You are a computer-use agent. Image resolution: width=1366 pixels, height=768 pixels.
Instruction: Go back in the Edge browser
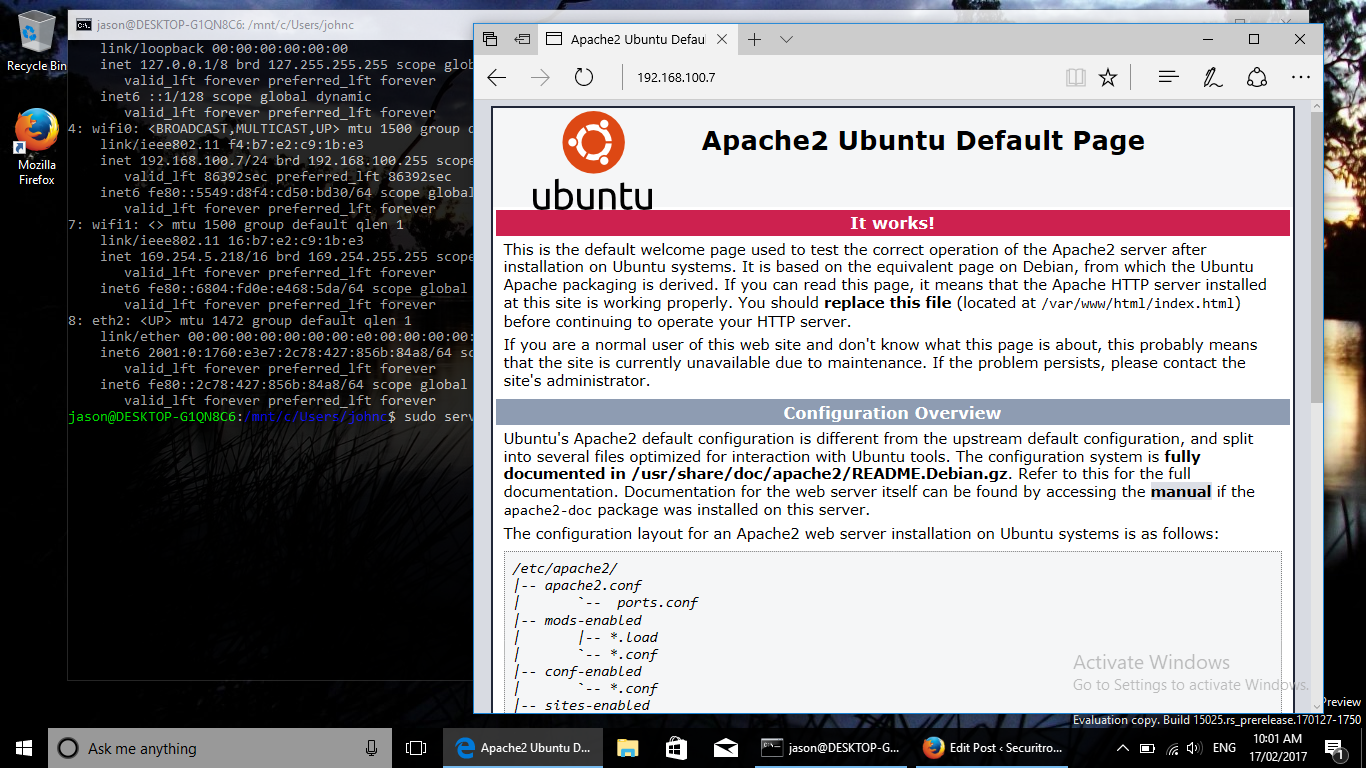tap(496, 78)
